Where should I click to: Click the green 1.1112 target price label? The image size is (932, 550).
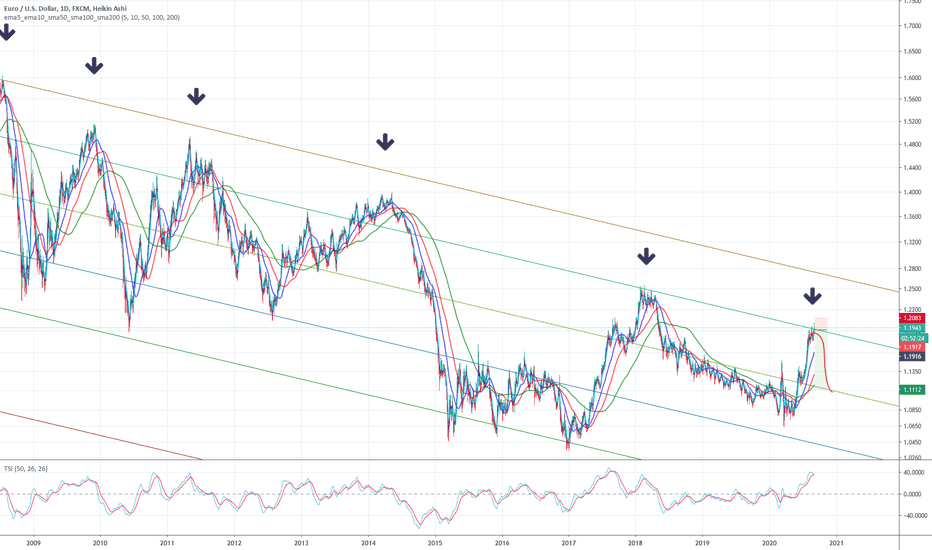912,390
